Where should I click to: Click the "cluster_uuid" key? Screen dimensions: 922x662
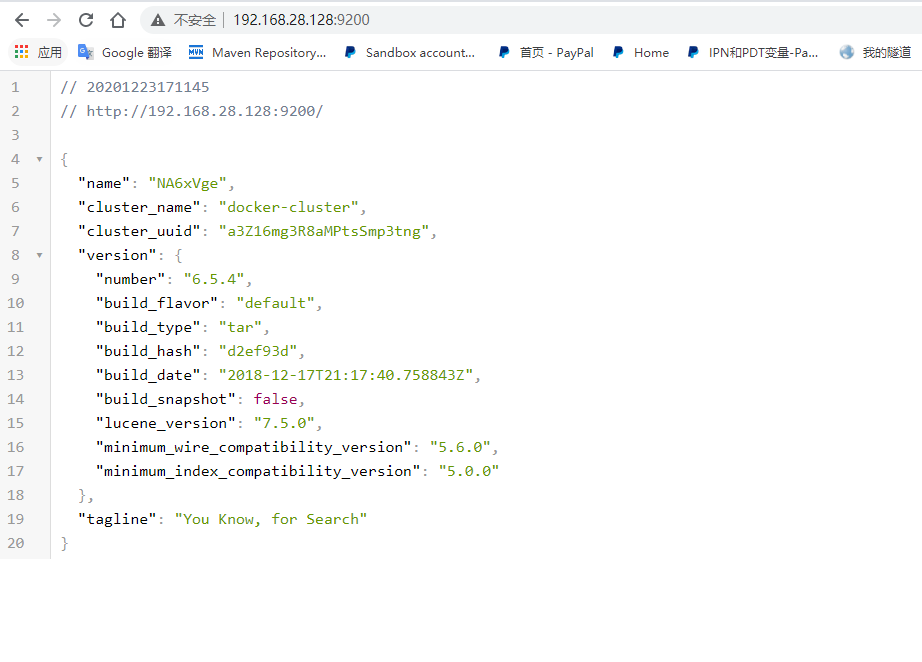pyautogui.click(x=139, y=232)
